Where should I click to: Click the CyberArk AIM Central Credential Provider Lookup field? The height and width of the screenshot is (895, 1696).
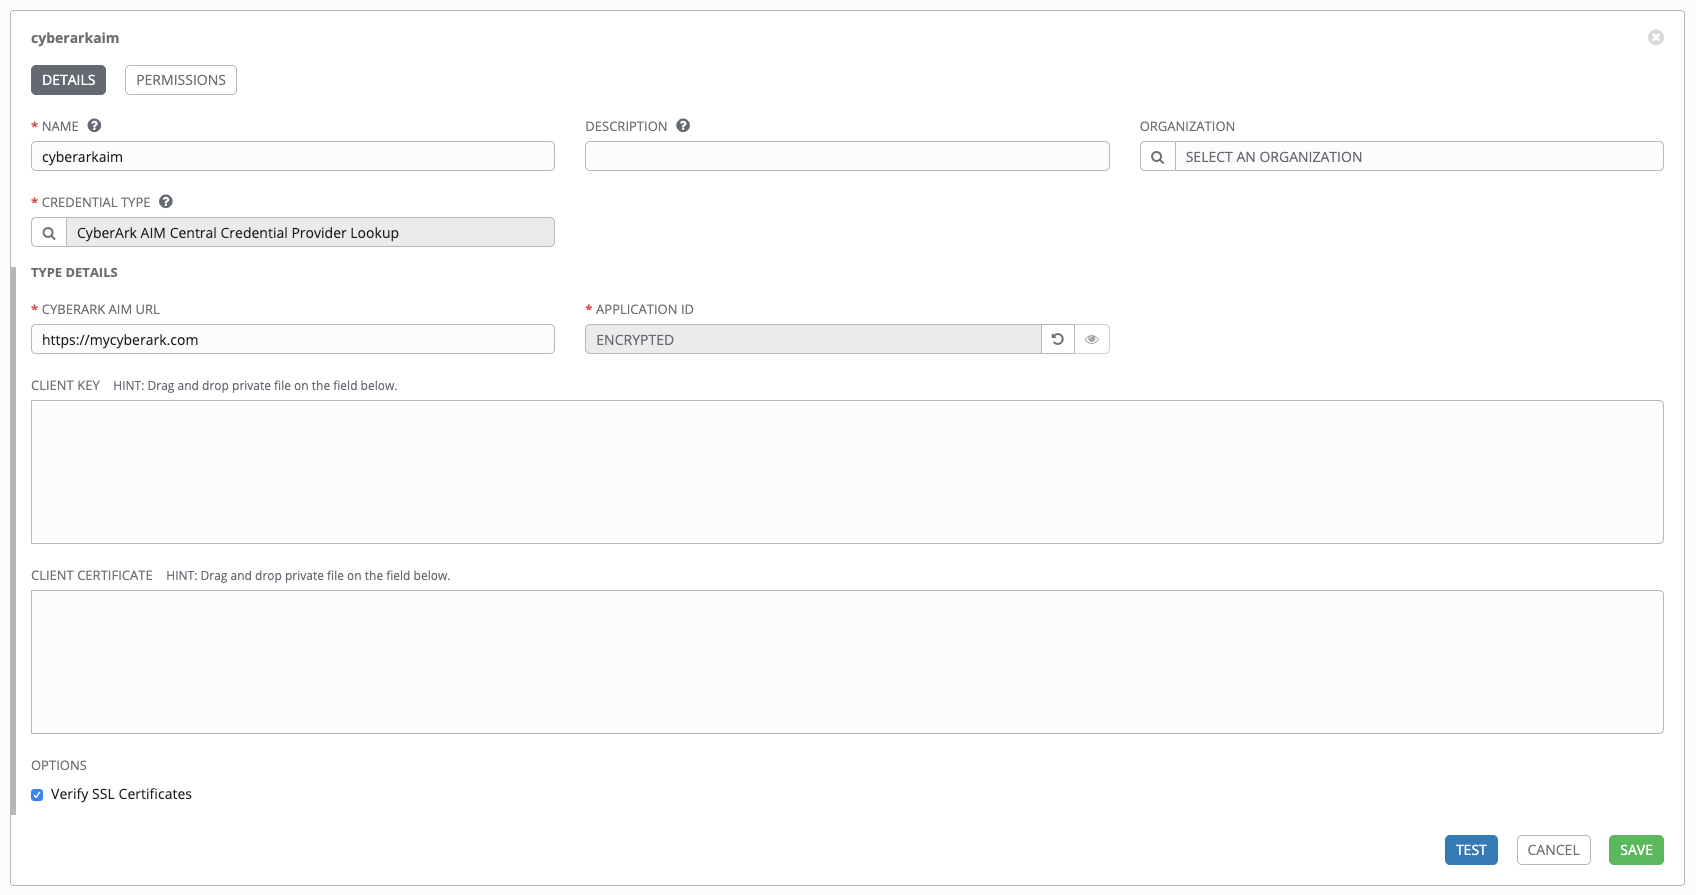tap(310, 233)
